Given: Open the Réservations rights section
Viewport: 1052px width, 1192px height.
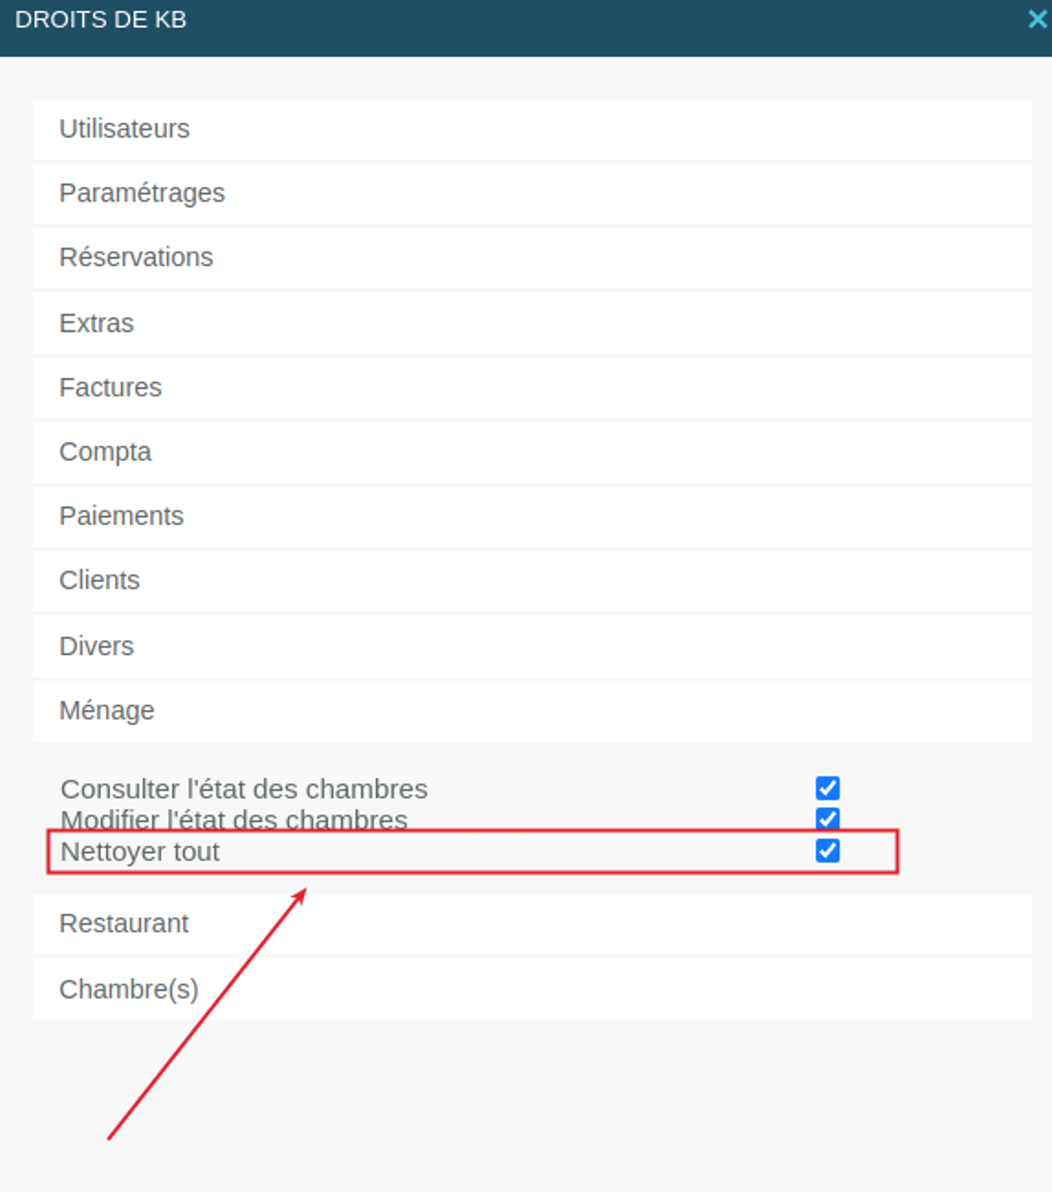Looking at the screenshot, I should [x=532, y=258].
